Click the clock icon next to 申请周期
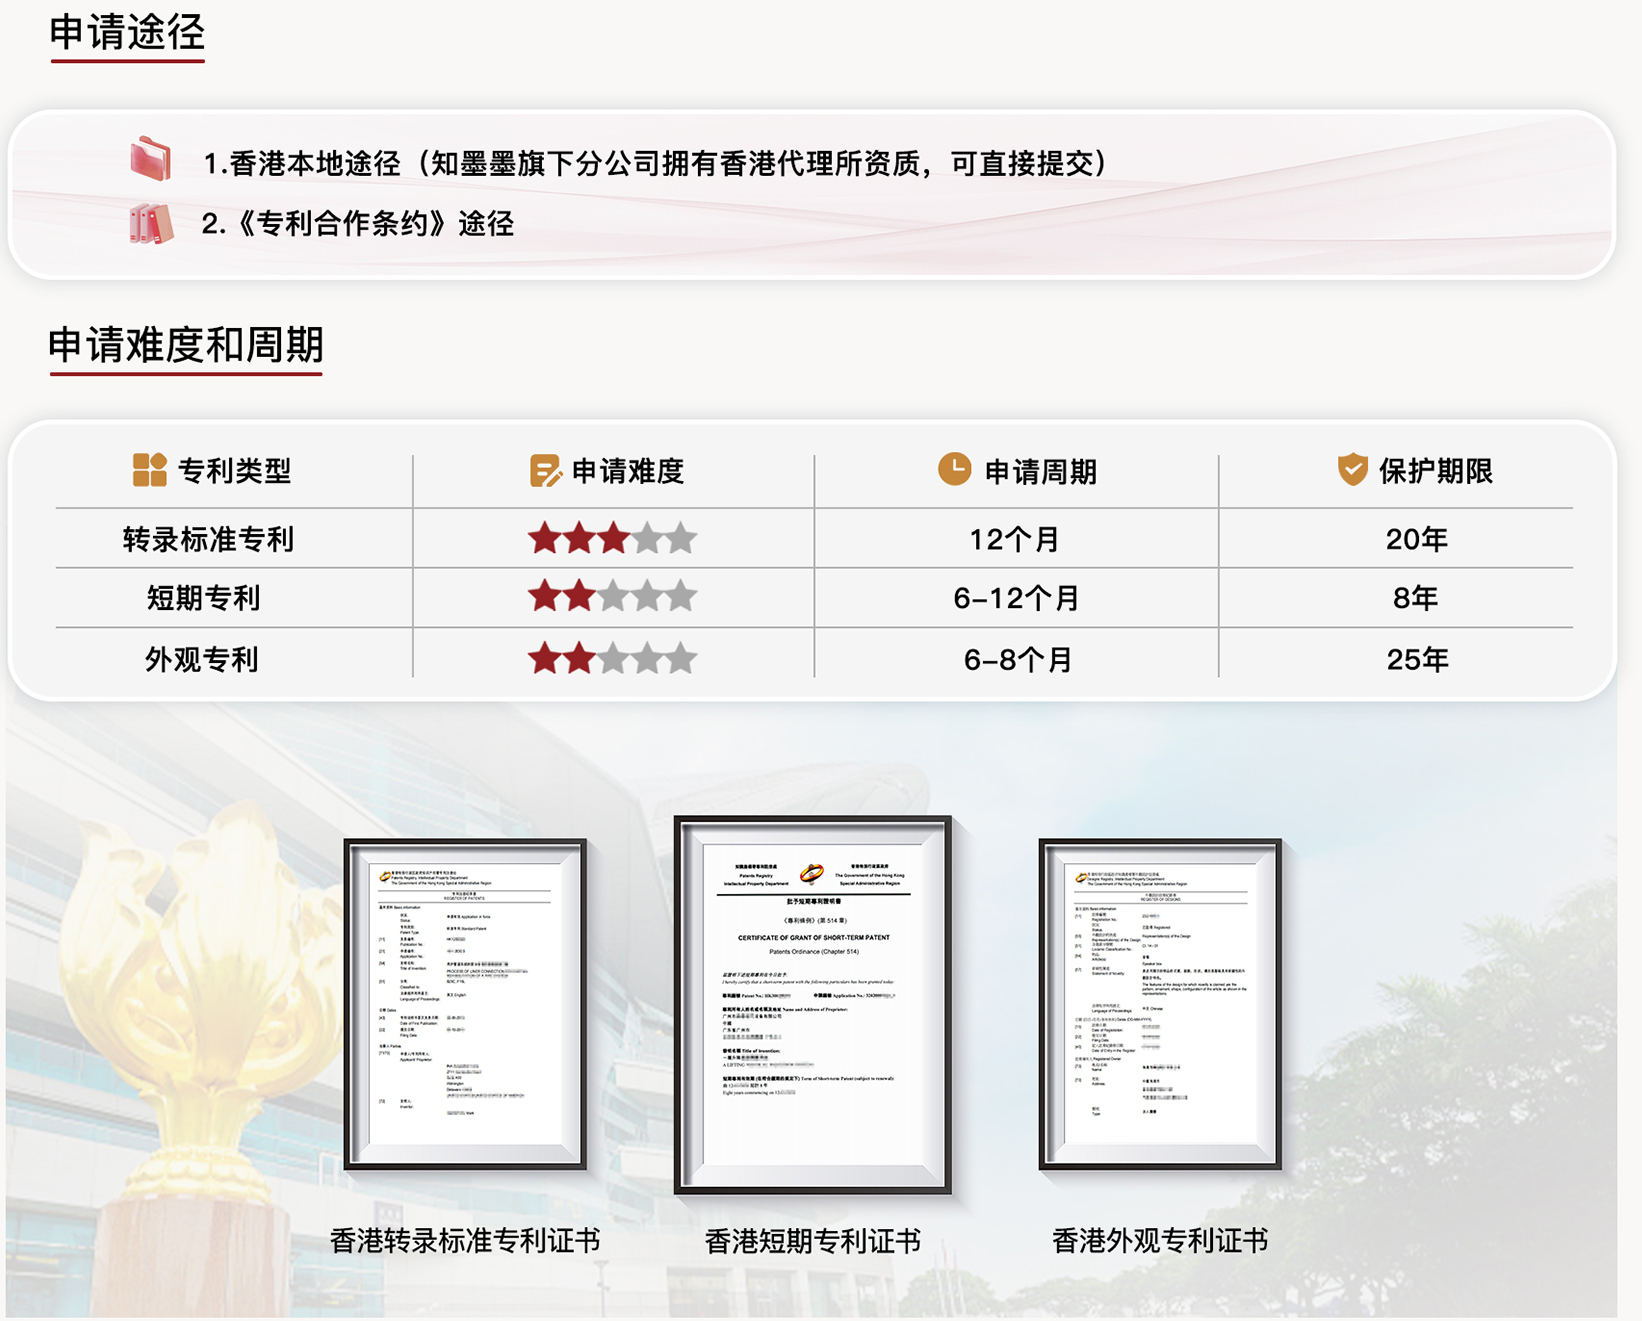1642x1321 pixels. coord(954,469)
